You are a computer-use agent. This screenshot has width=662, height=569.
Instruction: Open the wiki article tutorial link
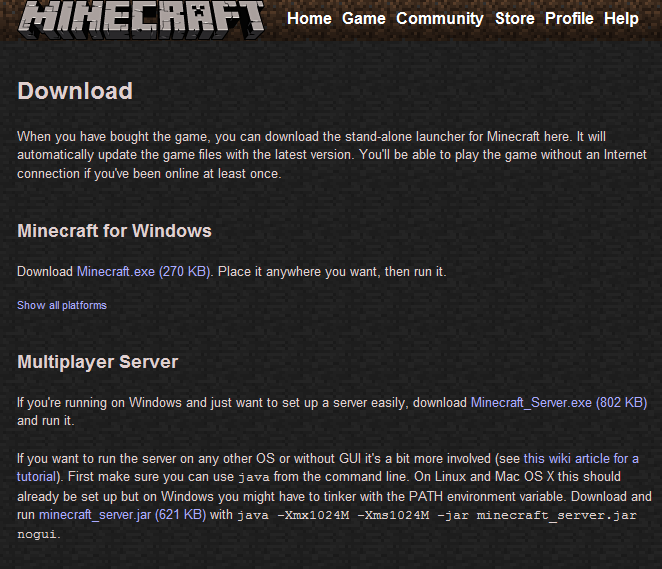581,459
